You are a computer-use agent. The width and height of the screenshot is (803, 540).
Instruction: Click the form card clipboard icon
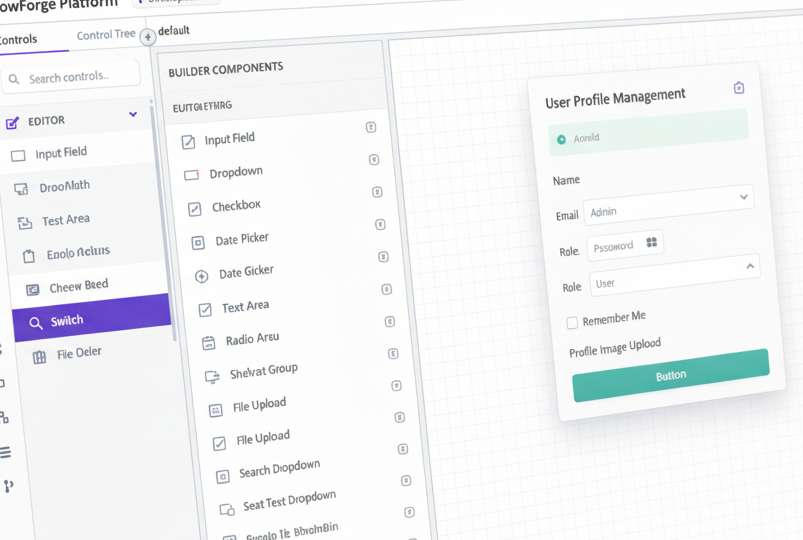739,88
